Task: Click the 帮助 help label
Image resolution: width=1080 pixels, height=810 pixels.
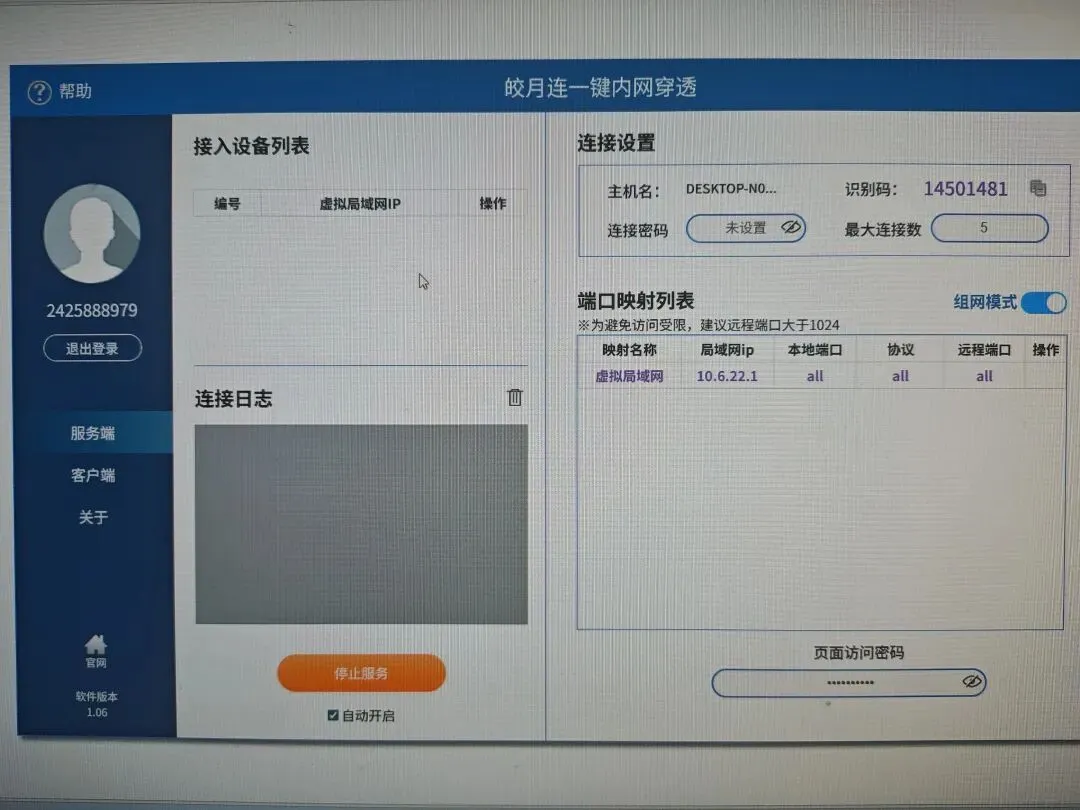Action: tap(75, 91)
